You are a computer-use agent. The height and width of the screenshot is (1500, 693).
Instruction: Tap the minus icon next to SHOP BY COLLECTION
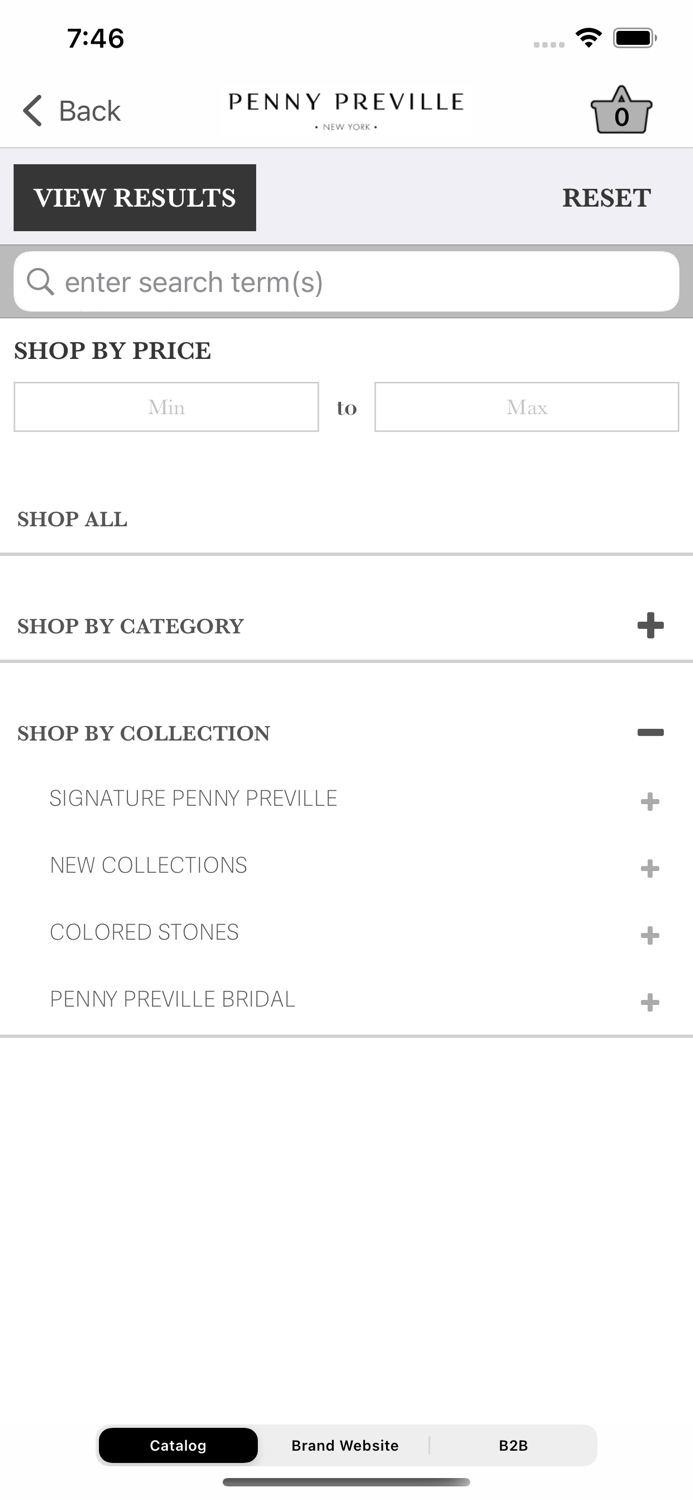point(651,732)
